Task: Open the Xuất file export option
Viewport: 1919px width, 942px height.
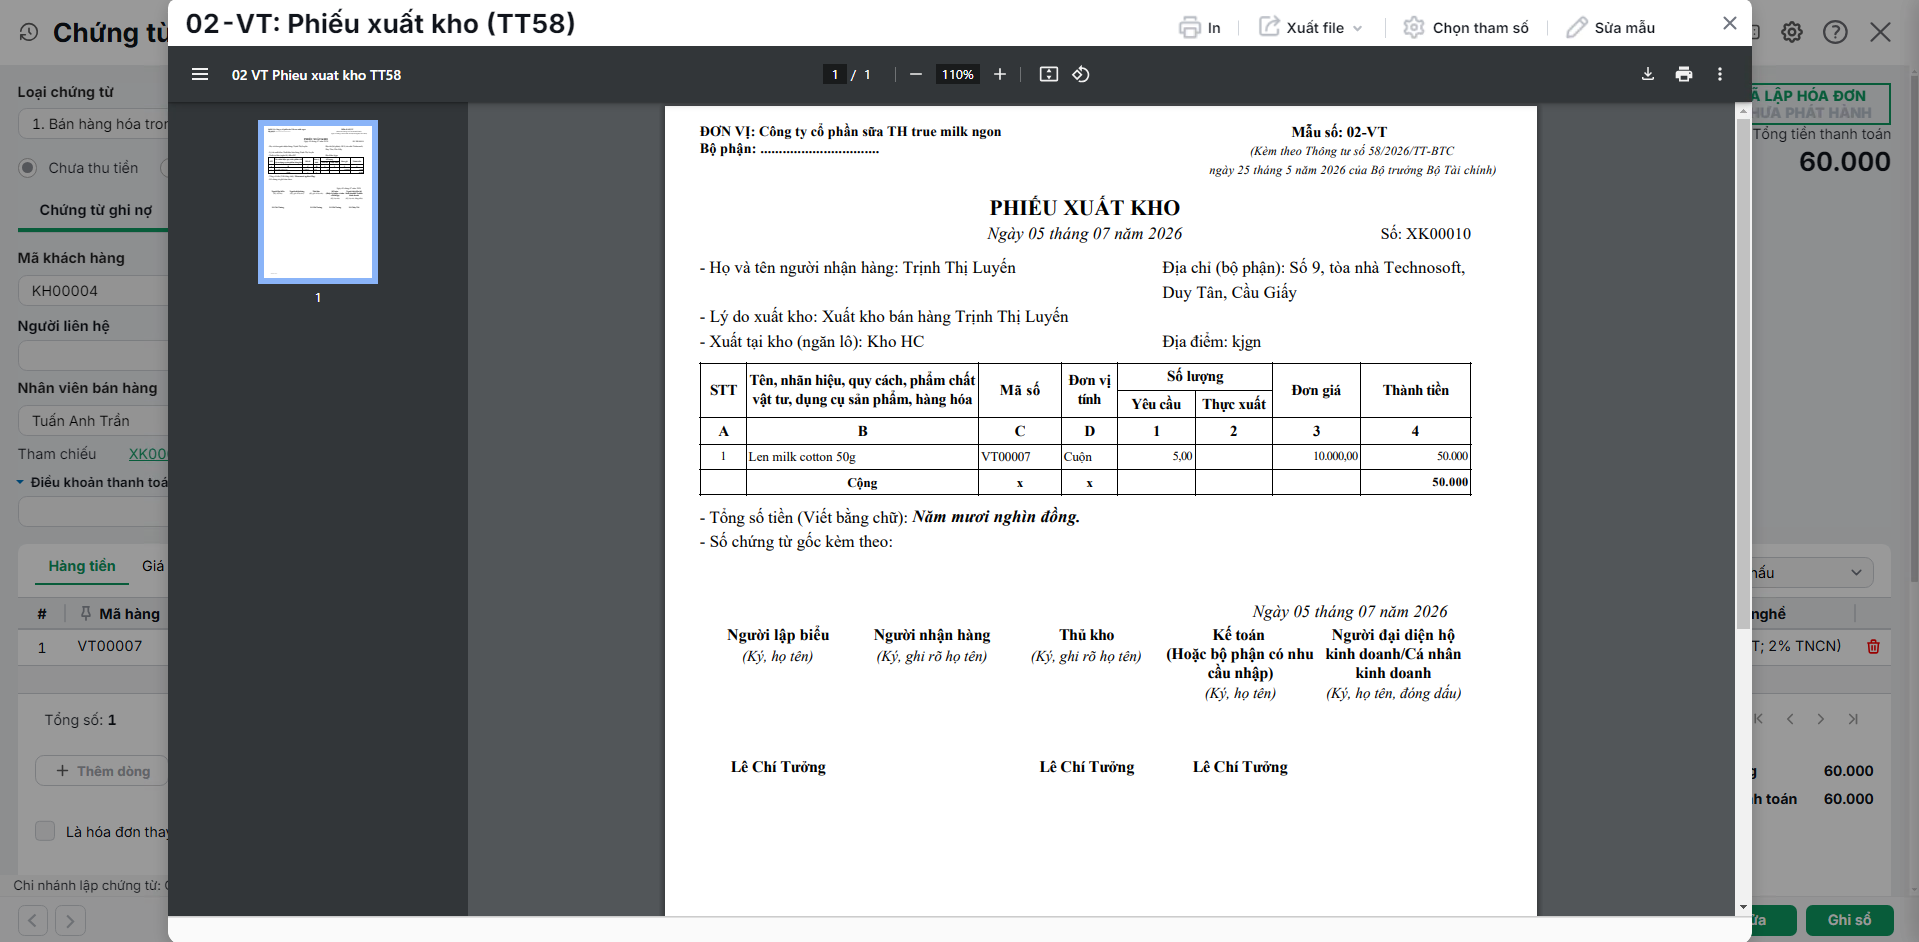Action: [1310, 27]
